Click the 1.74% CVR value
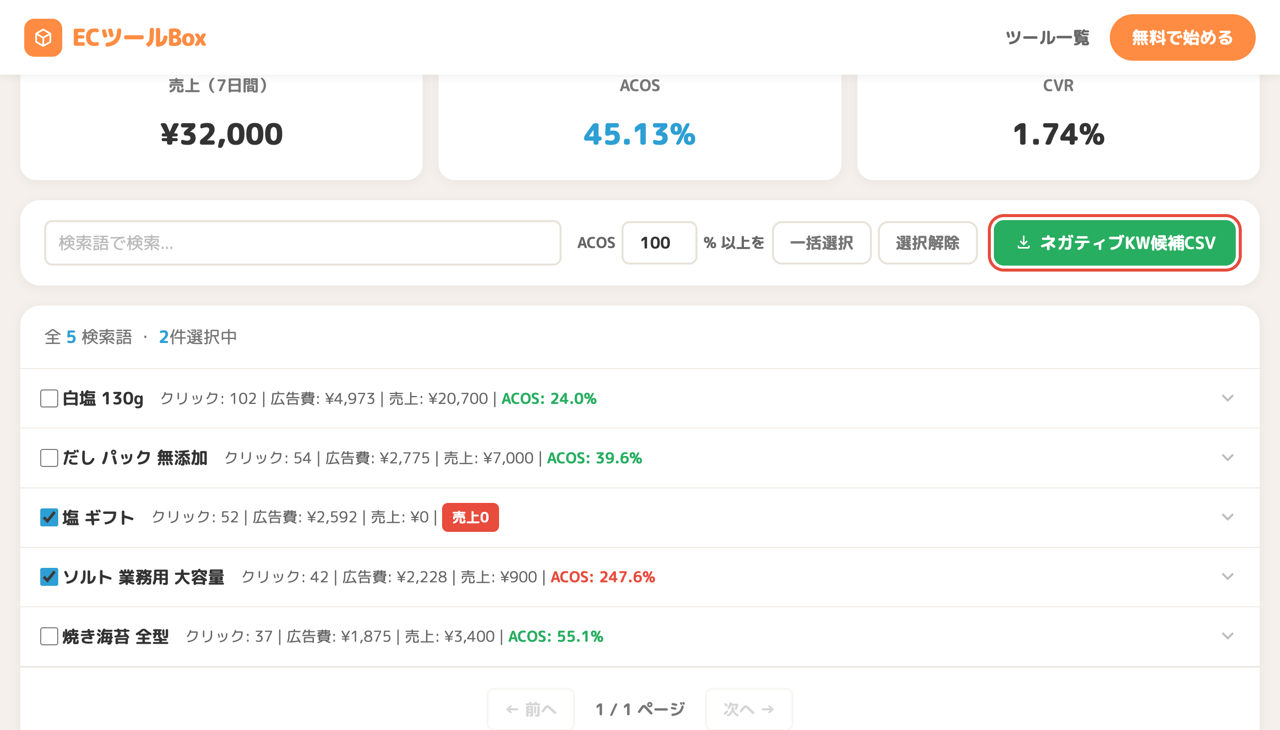The width and height of the screenshot is (1280, 730). coord(1058,134)
